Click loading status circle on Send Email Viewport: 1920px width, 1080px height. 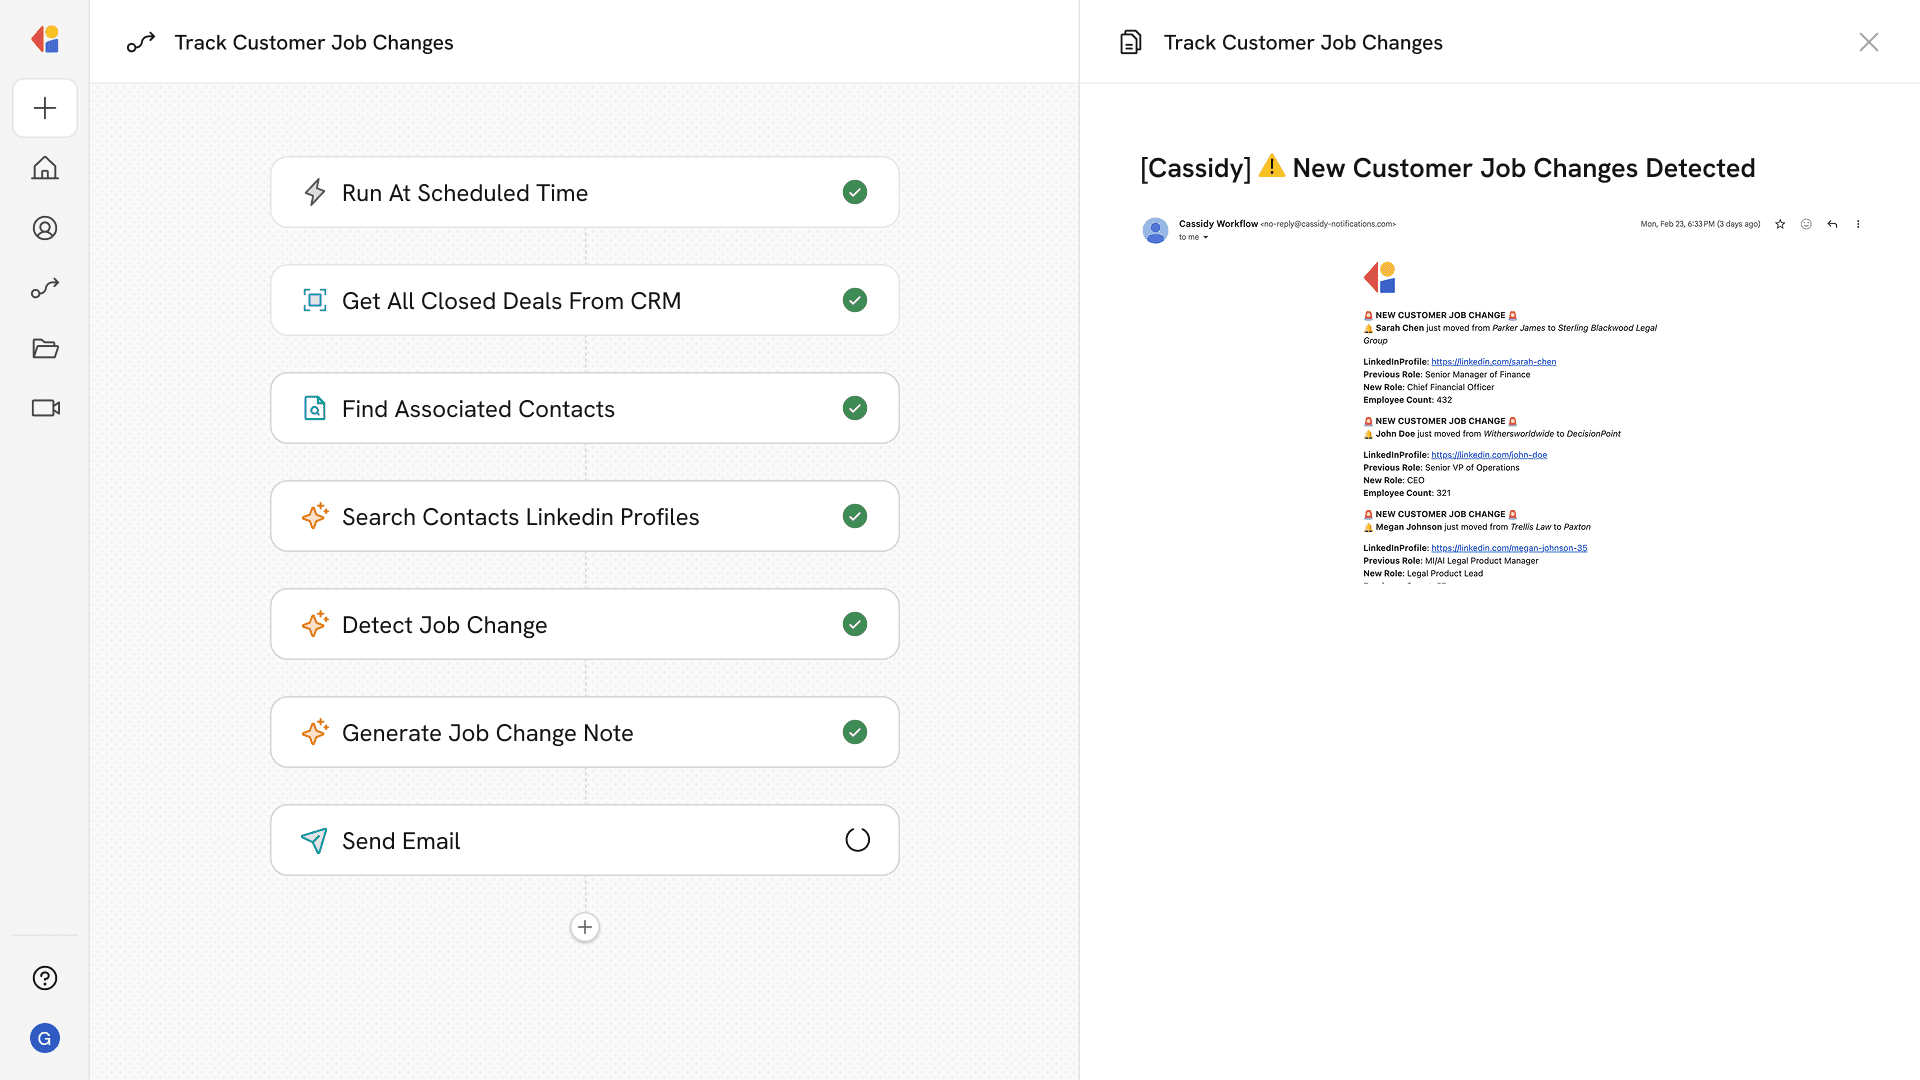coord(857,840)
